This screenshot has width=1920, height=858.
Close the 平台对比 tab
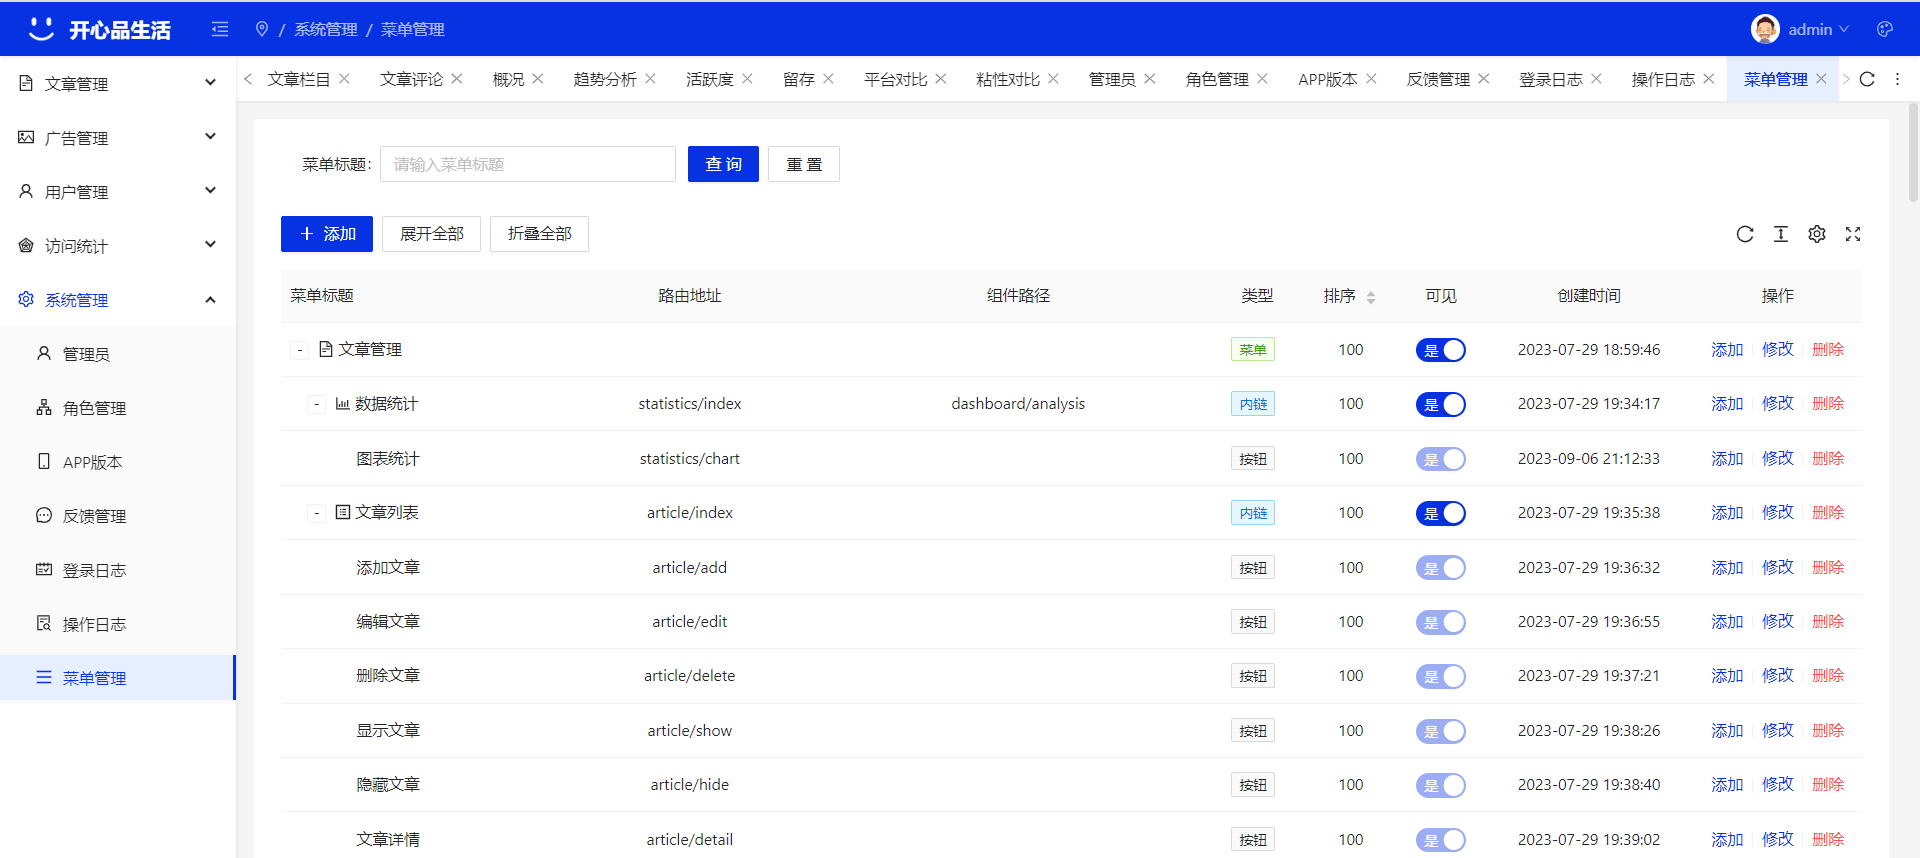coord(941,79)
